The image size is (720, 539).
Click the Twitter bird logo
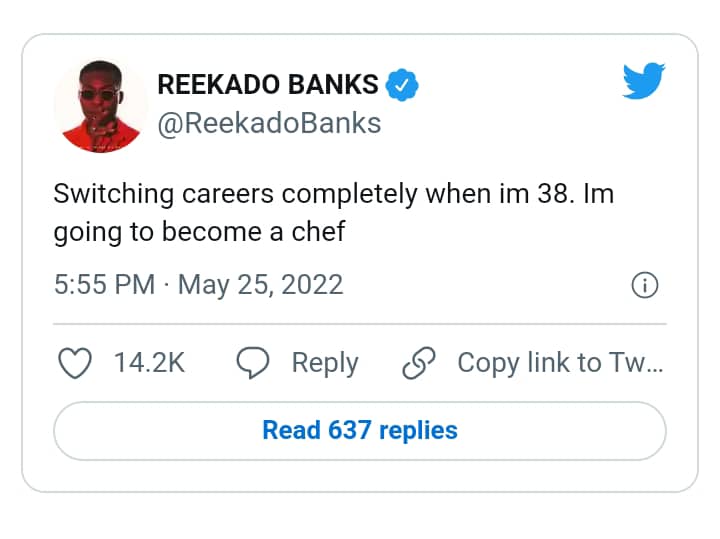pyautogui.click(x=643, y=80)
